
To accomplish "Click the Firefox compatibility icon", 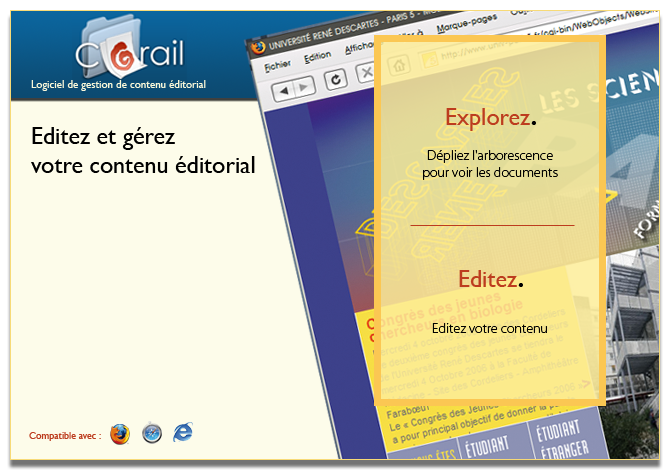I will (x=120, y=434).
